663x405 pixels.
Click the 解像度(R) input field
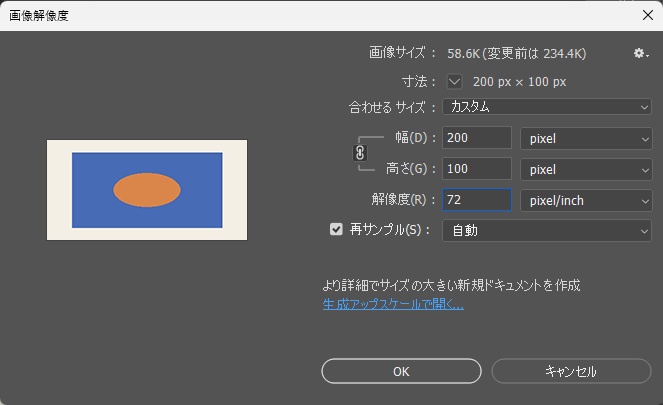pyautogui.click(x=477, y=200)
